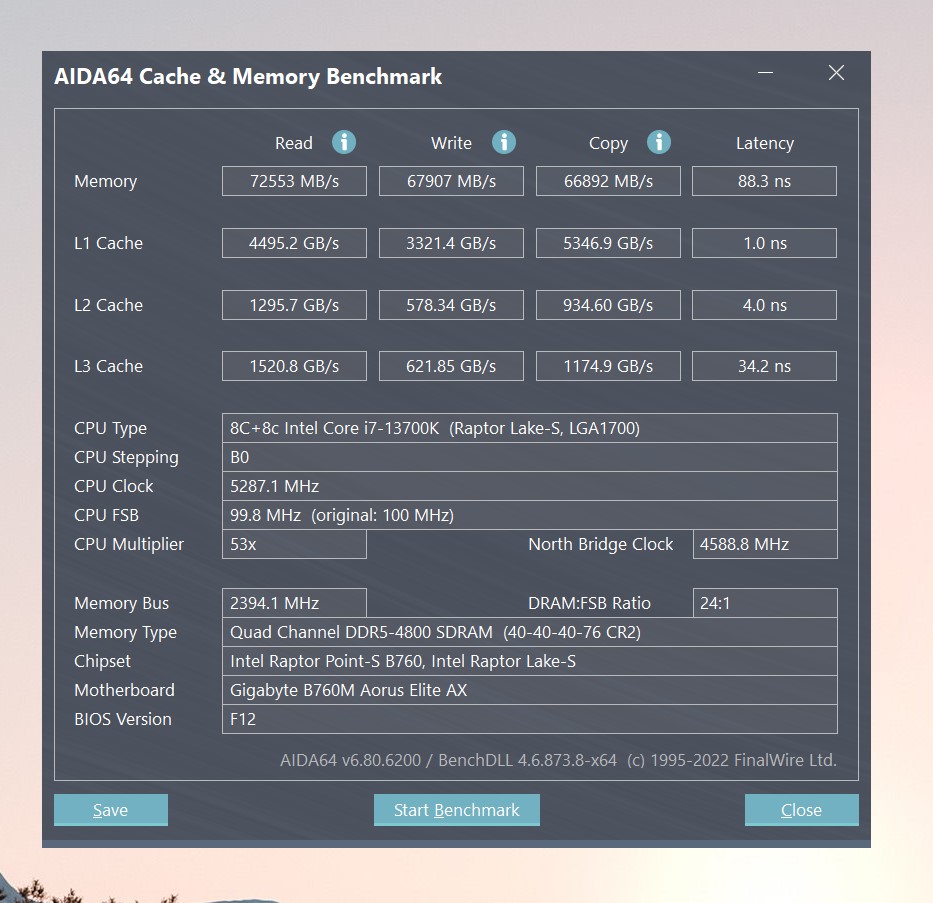Click Start Benchmark
The image size is (933, 903).
(x=456, y=810)
